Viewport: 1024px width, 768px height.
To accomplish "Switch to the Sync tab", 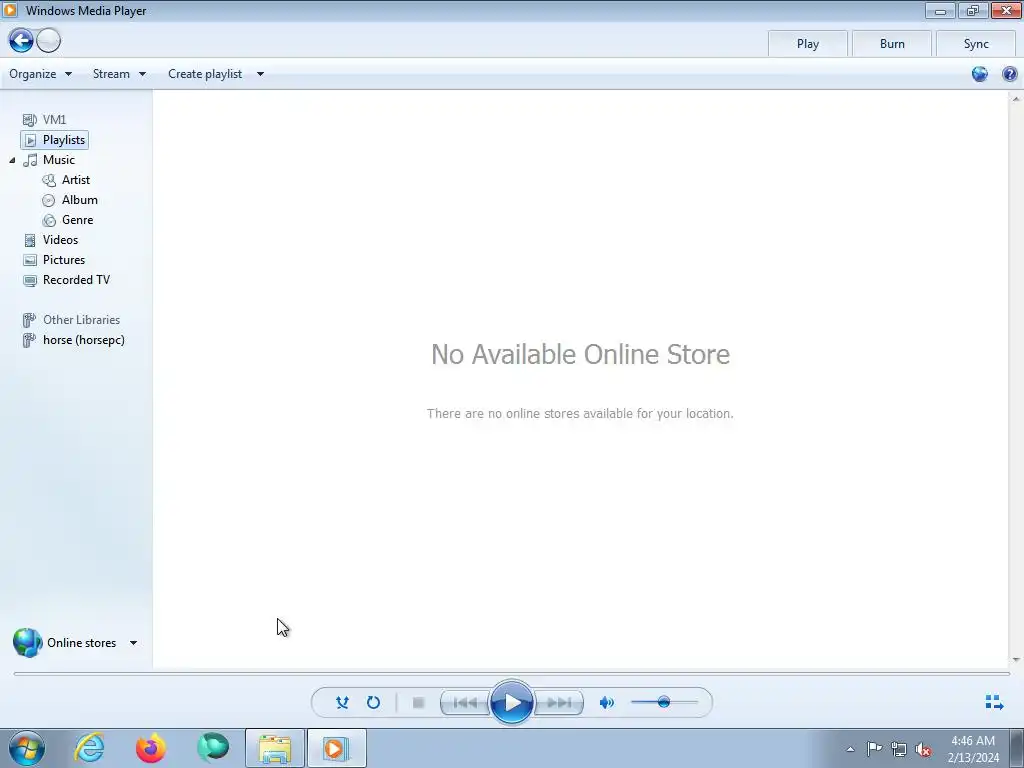I will tap(976, 44).
